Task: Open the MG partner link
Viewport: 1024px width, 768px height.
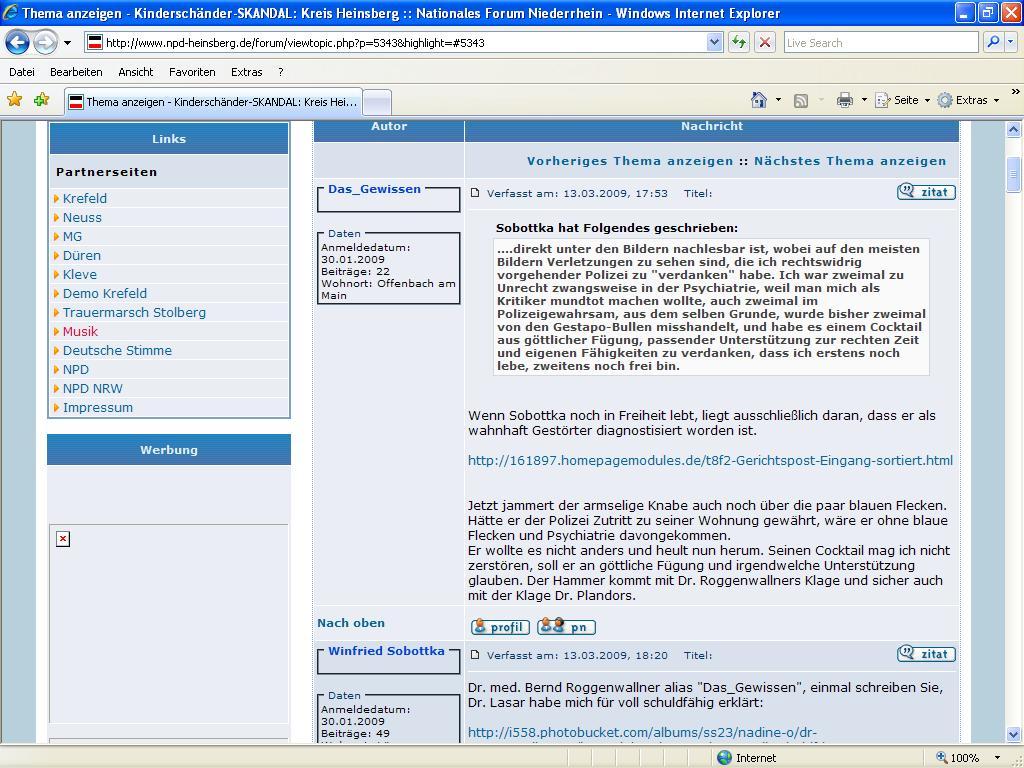Action: 72,236
